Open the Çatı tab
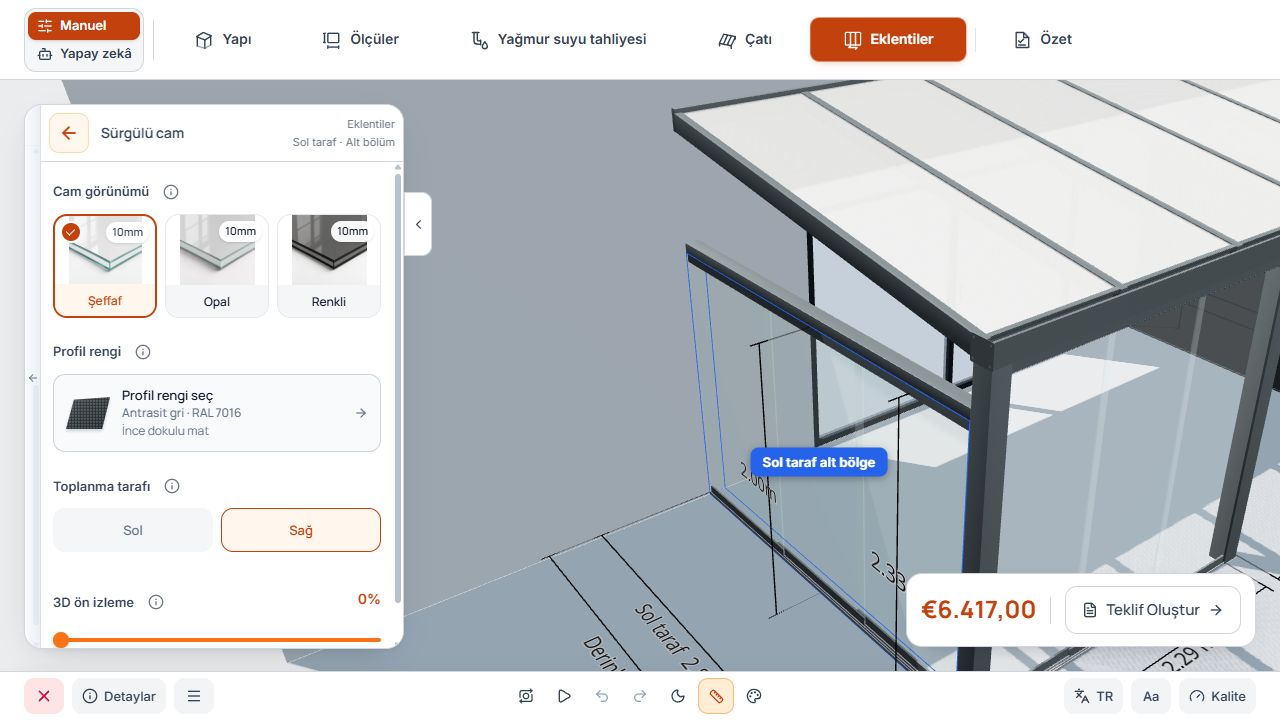This screenshot has height=720, width=1280. [745, 40]
